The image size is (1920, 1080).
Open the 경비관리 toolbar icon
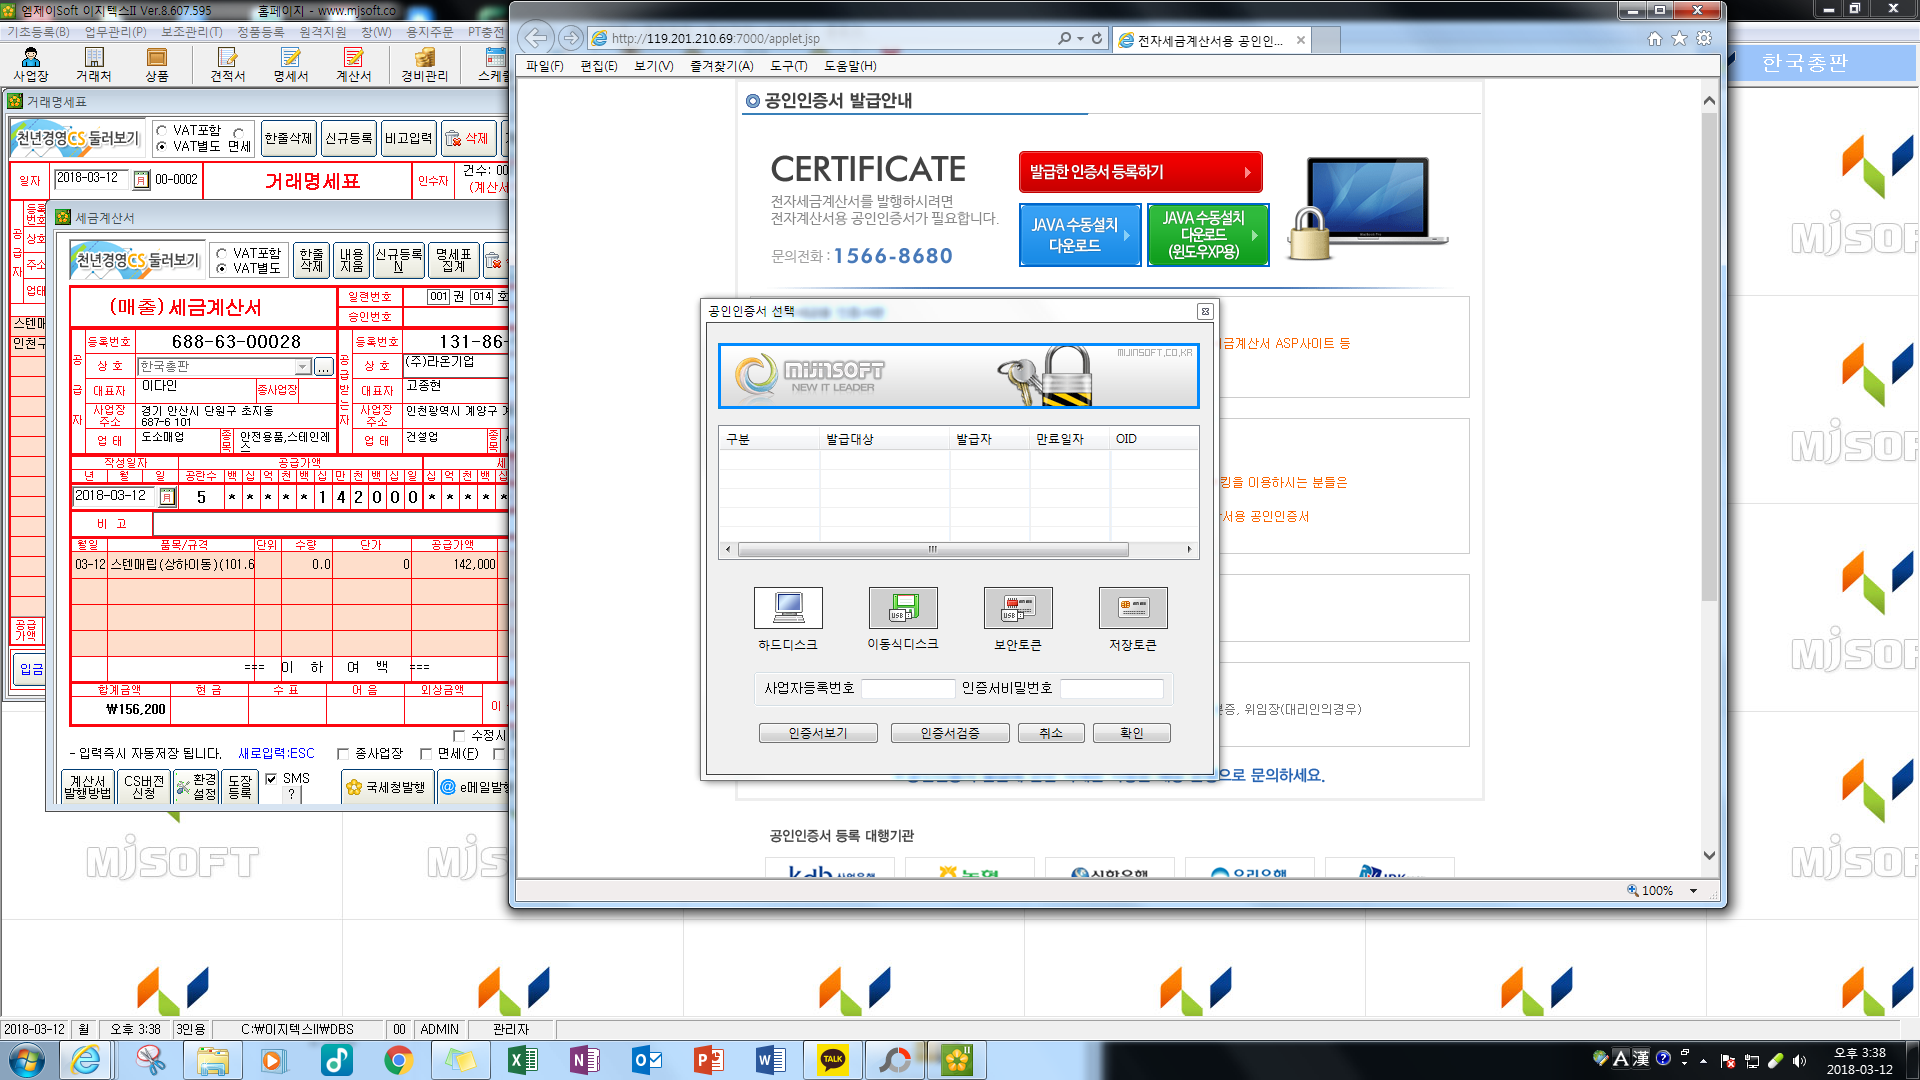(425, 64)
